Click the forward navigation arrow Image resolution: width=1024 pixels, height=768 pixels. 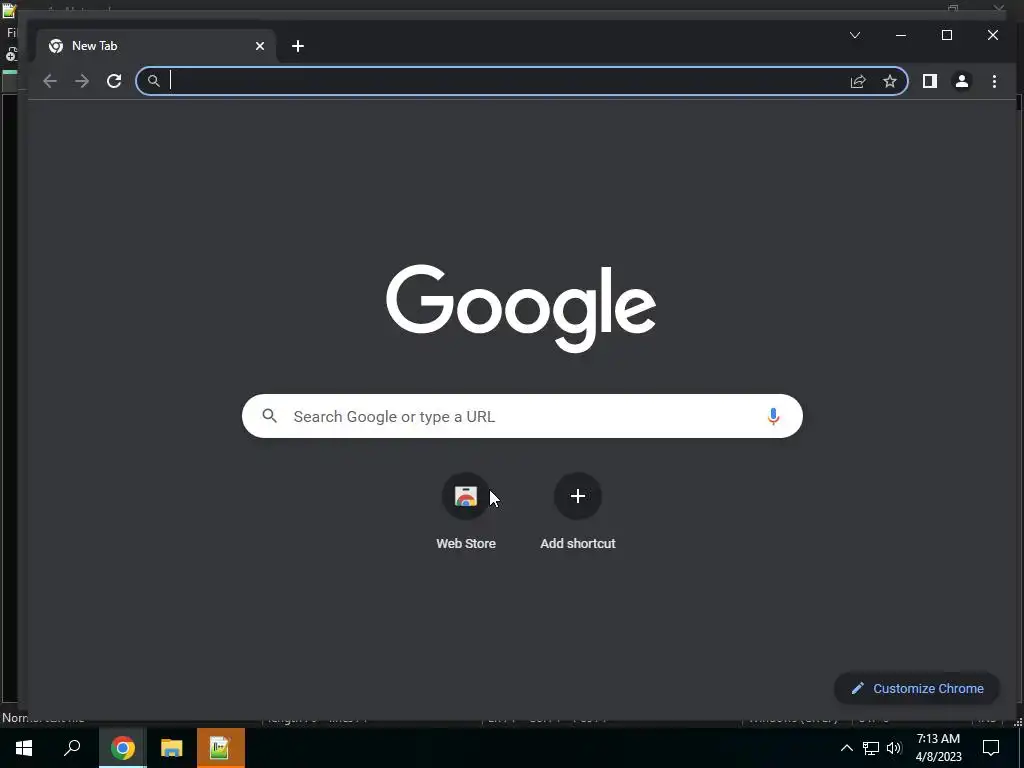82,81
